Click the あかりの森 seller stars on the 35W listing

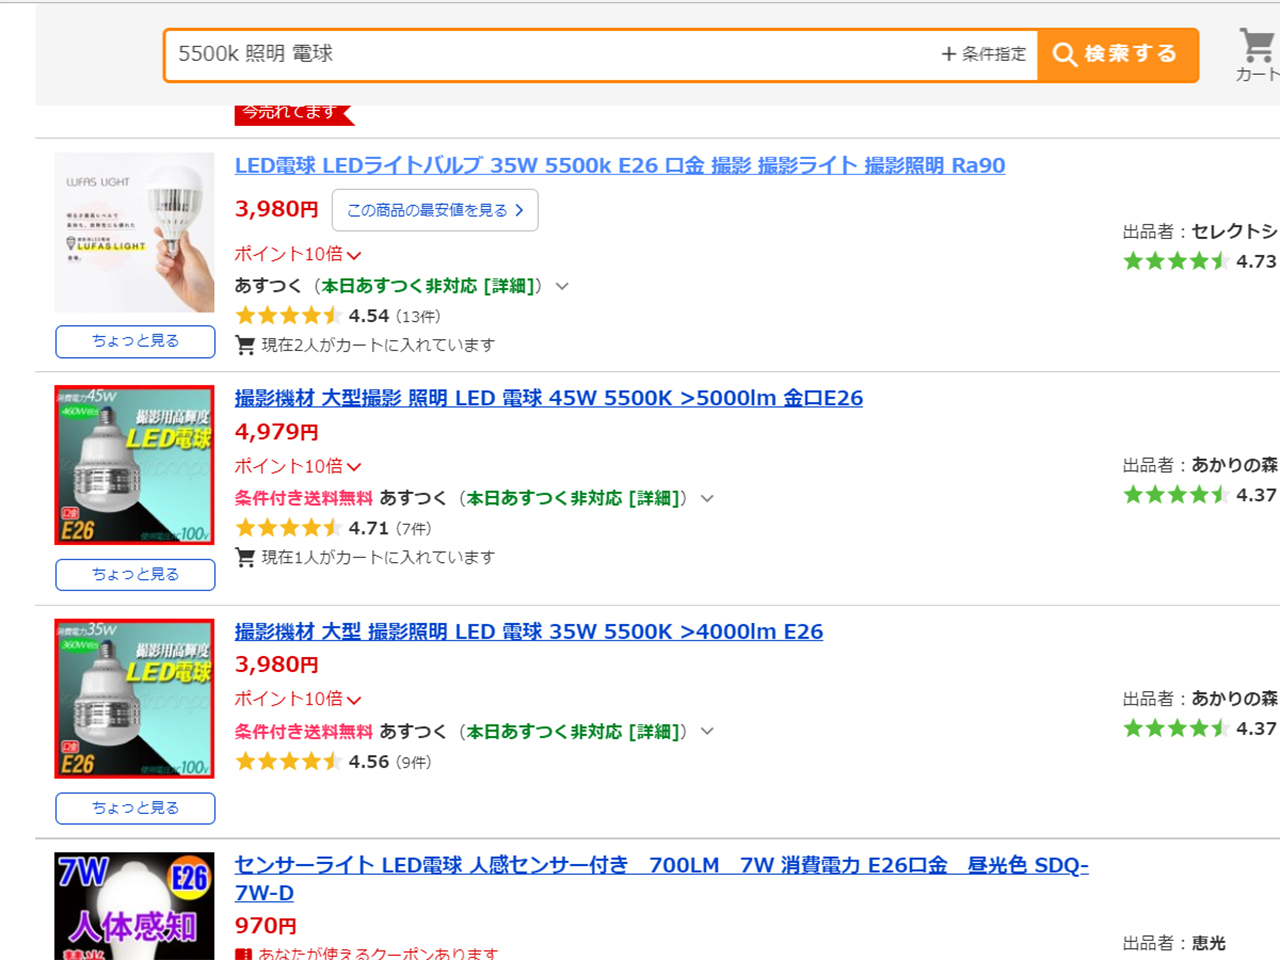1176,728
